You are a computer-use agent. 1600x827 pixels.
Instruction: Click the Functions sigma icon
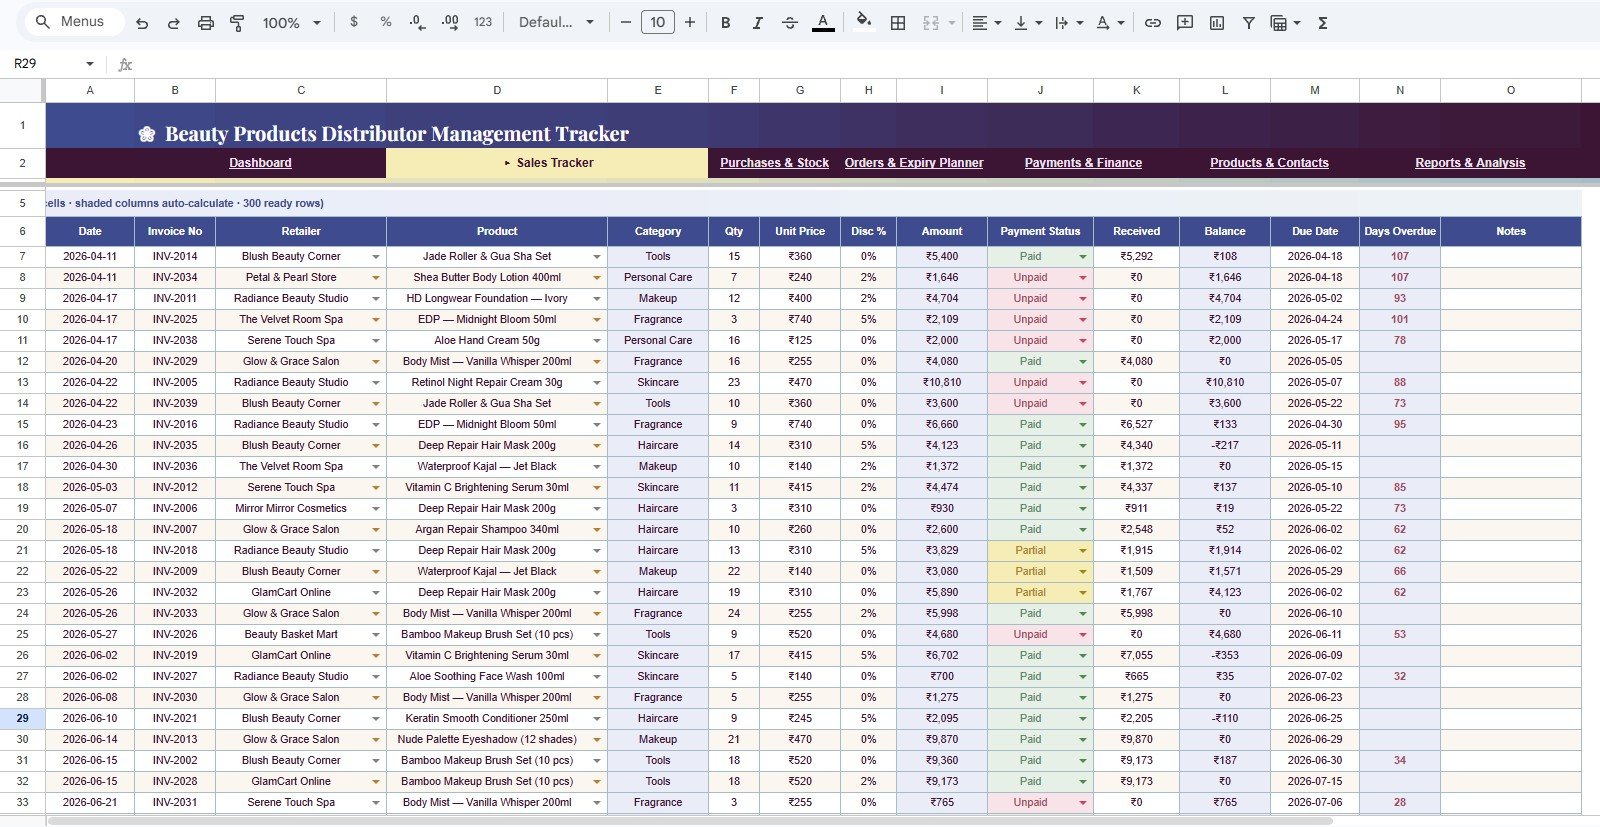coord(1323,22)
